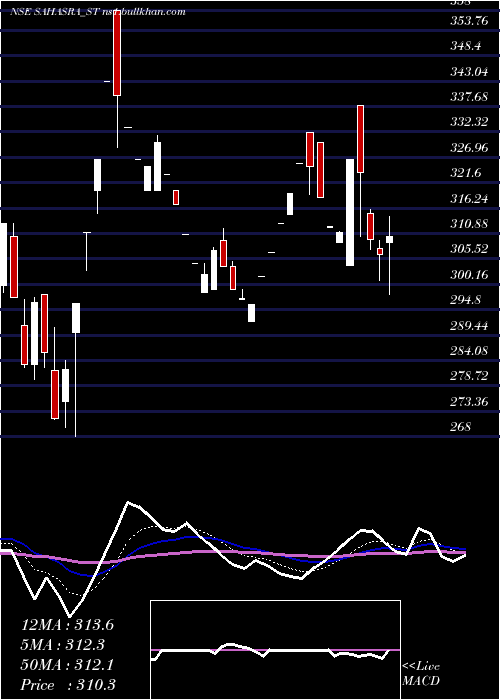The height and width of the screenshot is (700, 500).
Task: Click the <<Live MACD label
Action: pyautogui.click(x=421, y=674)
